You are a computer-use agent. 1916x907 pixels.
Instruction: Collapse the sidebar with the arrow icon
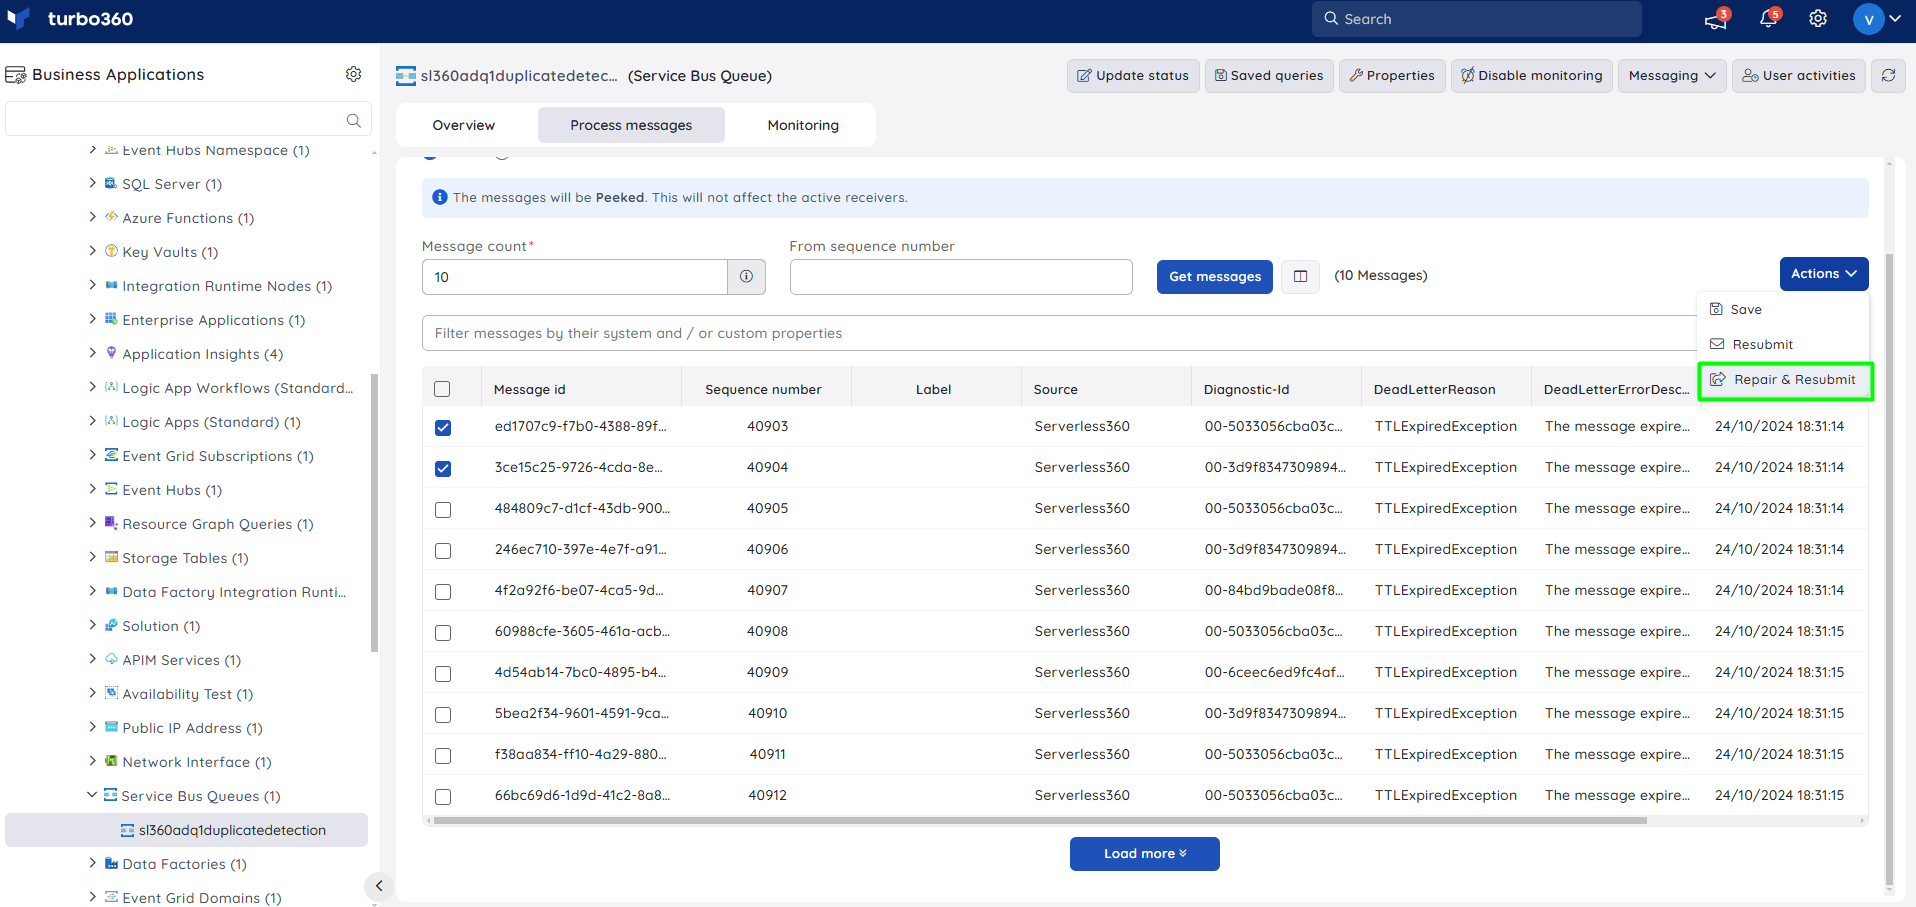(378, 886)
